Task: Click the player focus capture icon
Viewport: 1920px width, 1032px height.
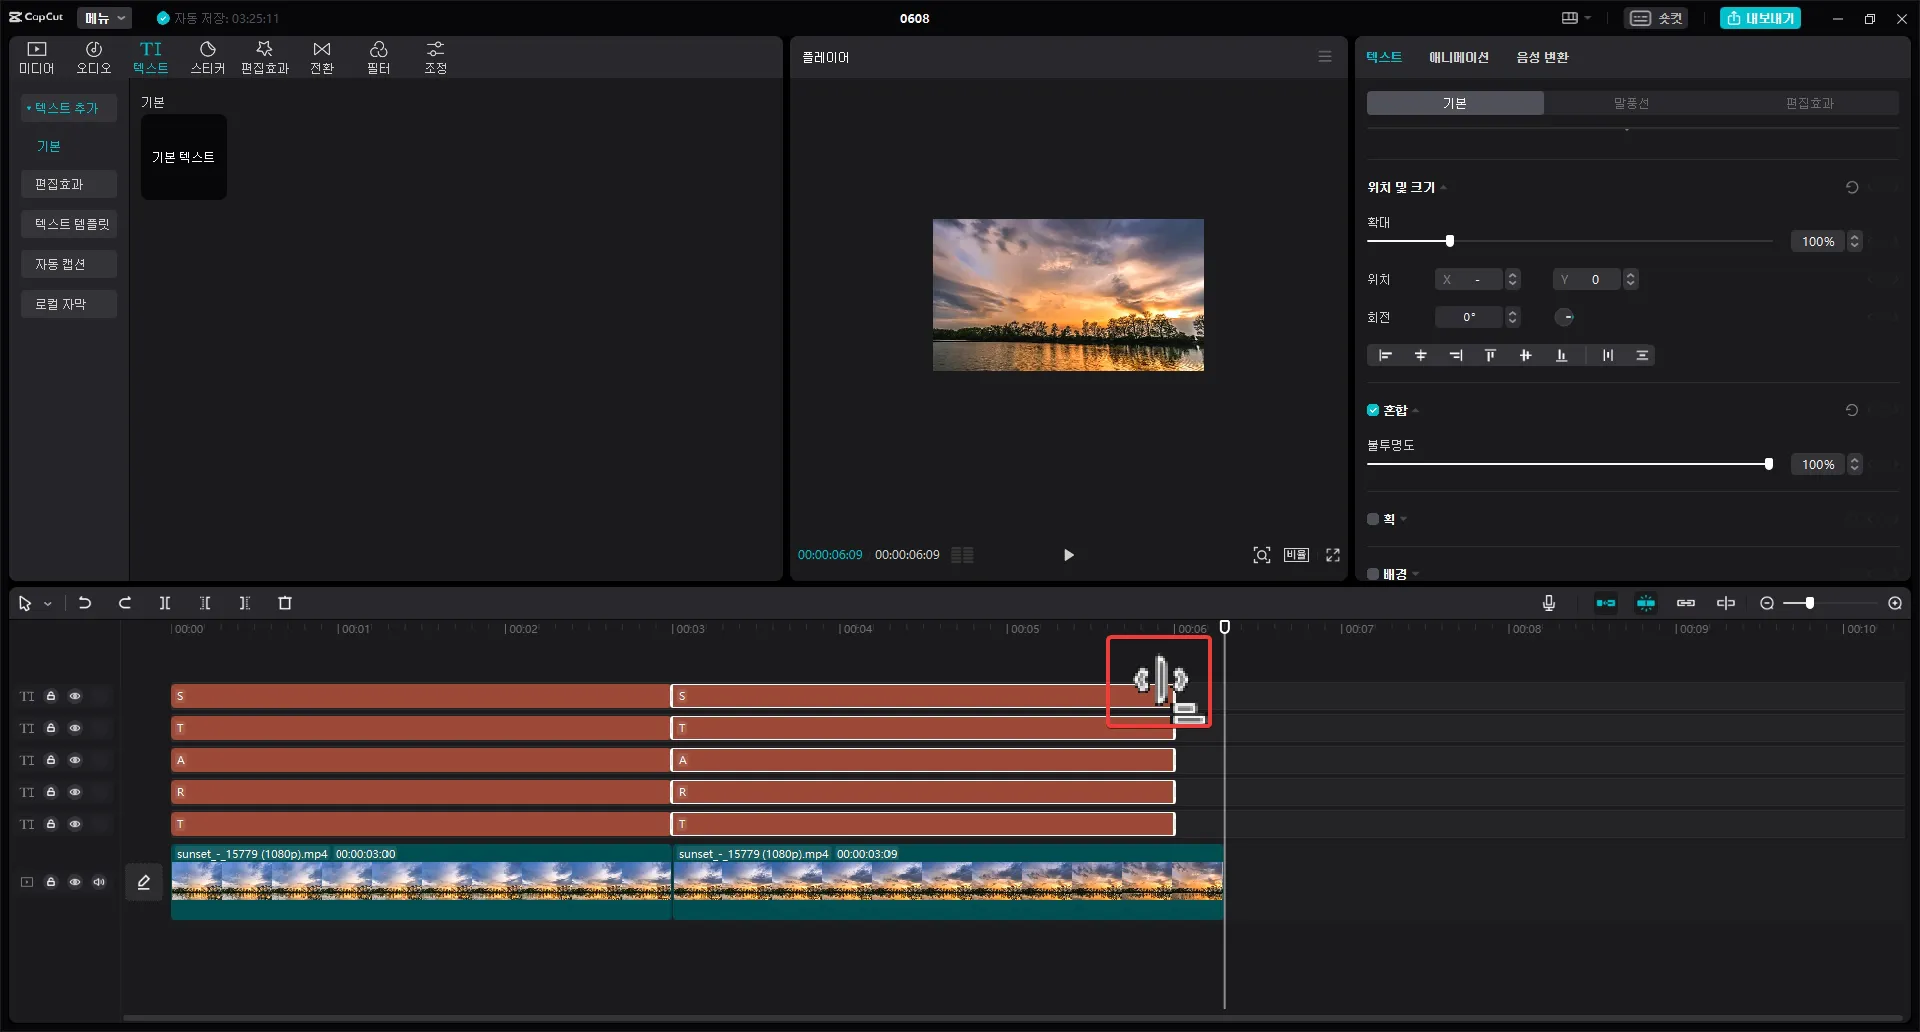Action: click(x=1262, y=555)
